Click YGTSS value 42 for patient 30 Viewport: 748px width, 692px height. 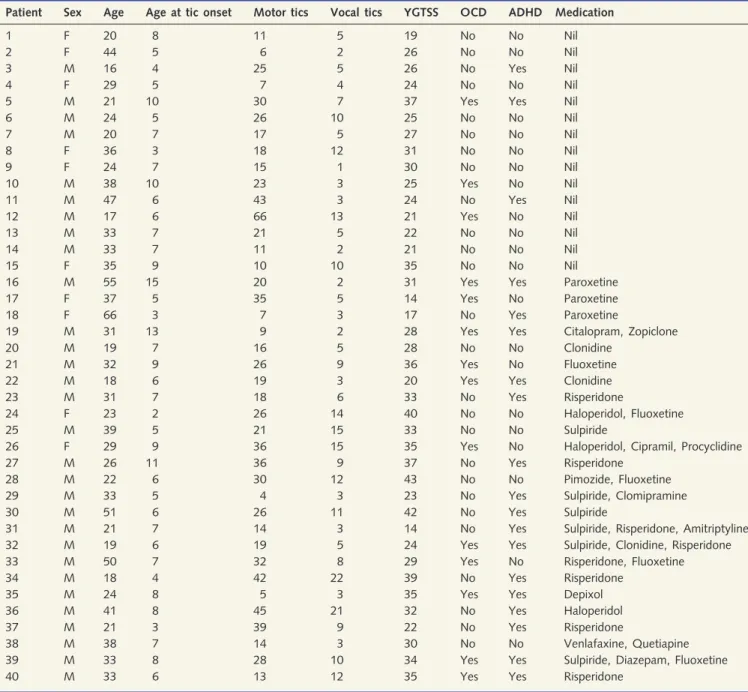pyautogui.click(x=411, y=512)
